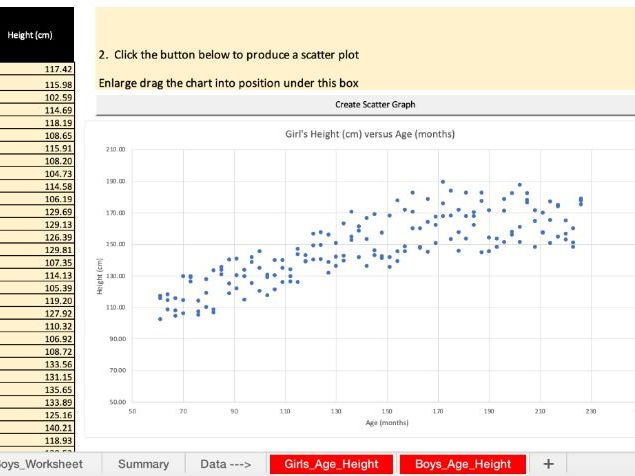Image resolution: width=635 pixels, height=476 pixels.
Task: Open the Girls_Age_Height sheet tab
Action: pyautogui.click(x=331, y=464)
